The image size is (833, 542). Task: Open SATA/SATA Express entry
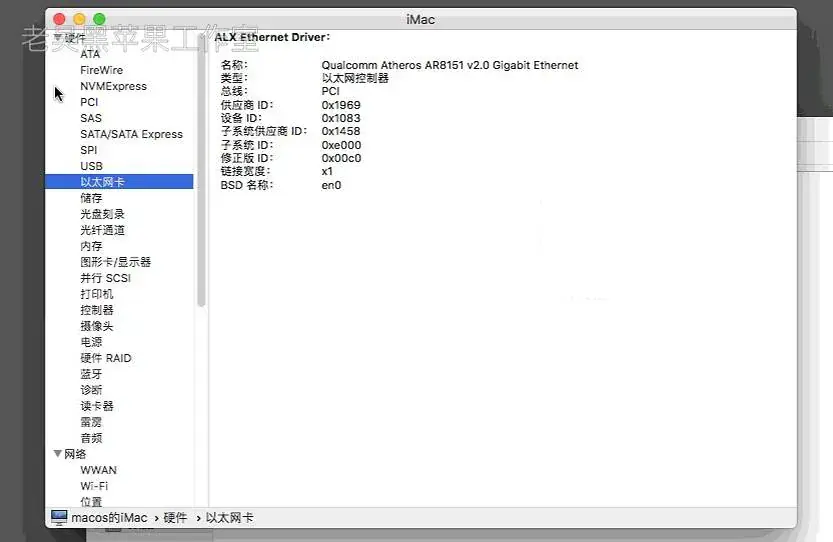point(131,134)
